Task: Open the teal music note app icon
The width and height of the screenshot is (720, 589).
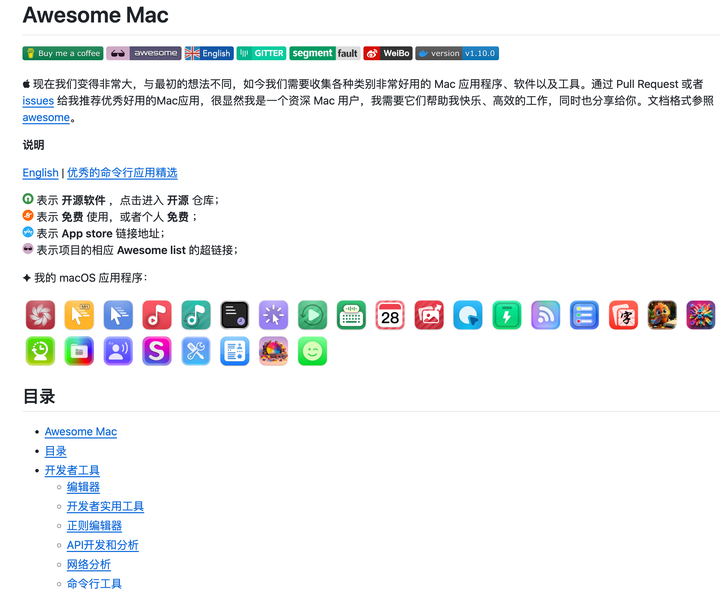Action: coord(196,315)
